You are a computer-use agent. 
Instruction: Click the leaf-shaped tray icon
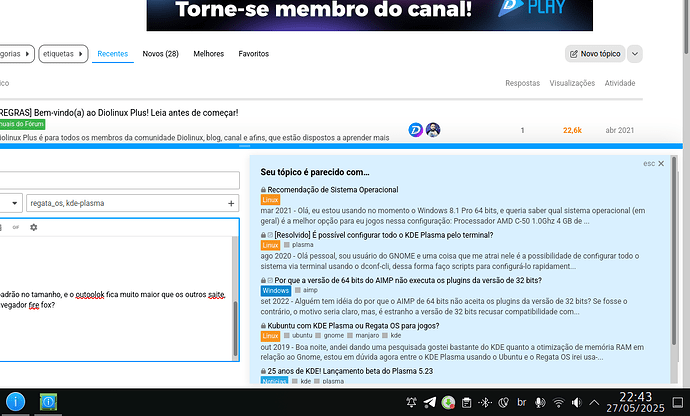click(503, 402)
